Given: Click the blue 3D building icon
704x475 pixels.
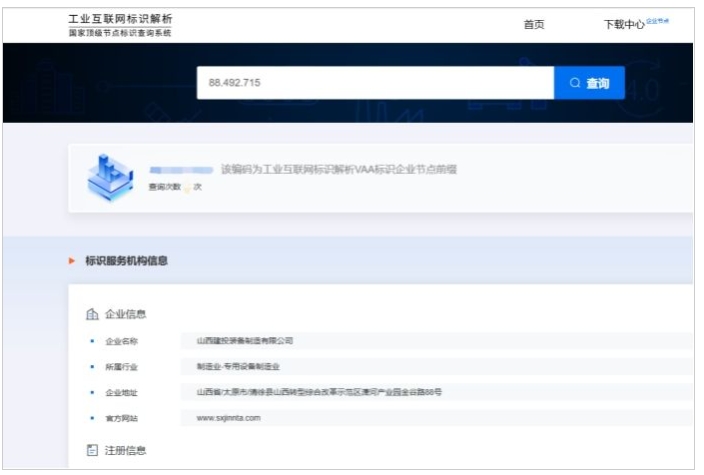Looking at the screenshot, I should click(110, 178).
